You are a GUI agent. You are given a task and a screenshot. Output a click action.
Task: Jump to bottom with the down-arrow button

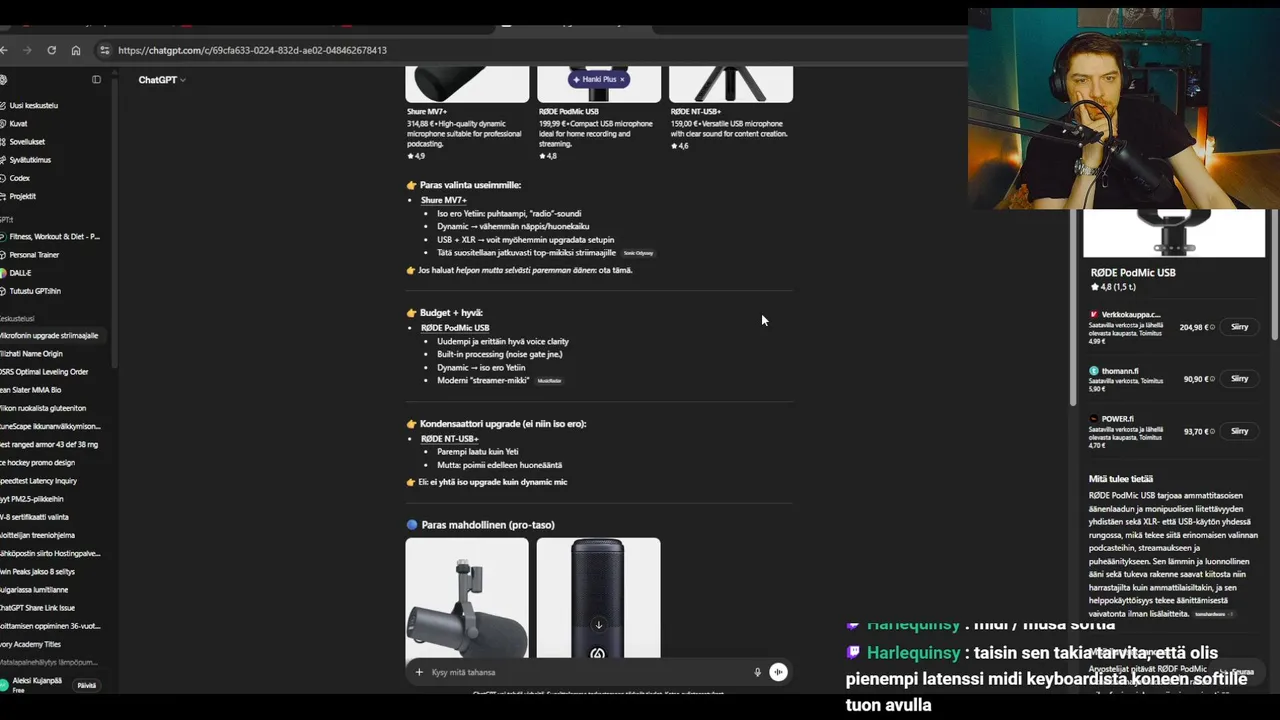click(x=599, y=625)
